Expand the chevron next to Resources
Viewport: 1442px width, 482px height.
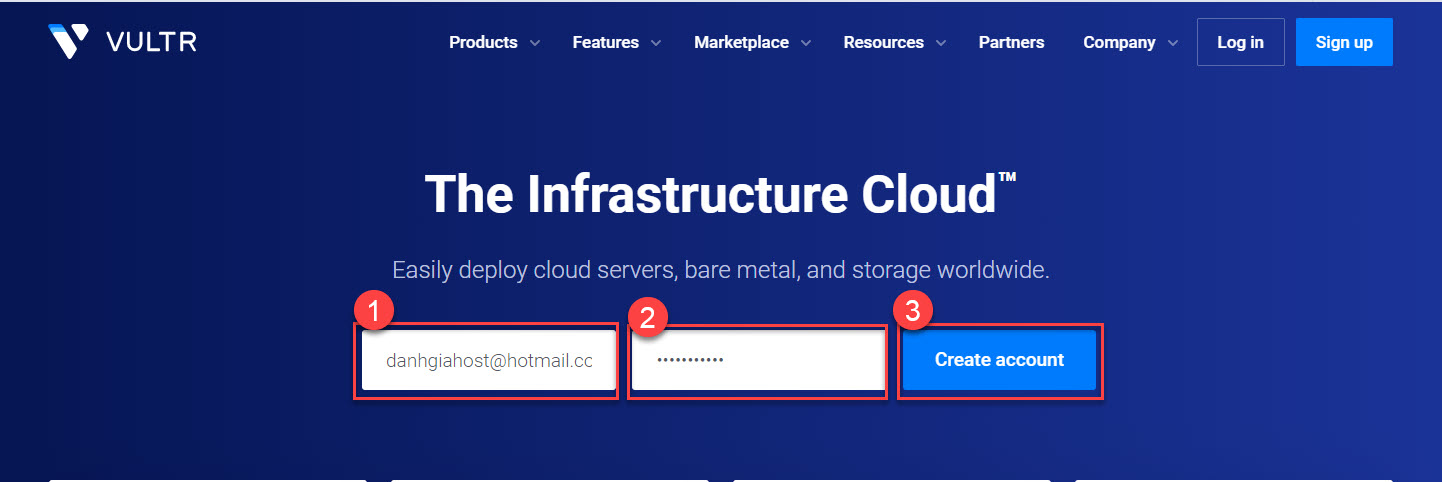point(941,43)
